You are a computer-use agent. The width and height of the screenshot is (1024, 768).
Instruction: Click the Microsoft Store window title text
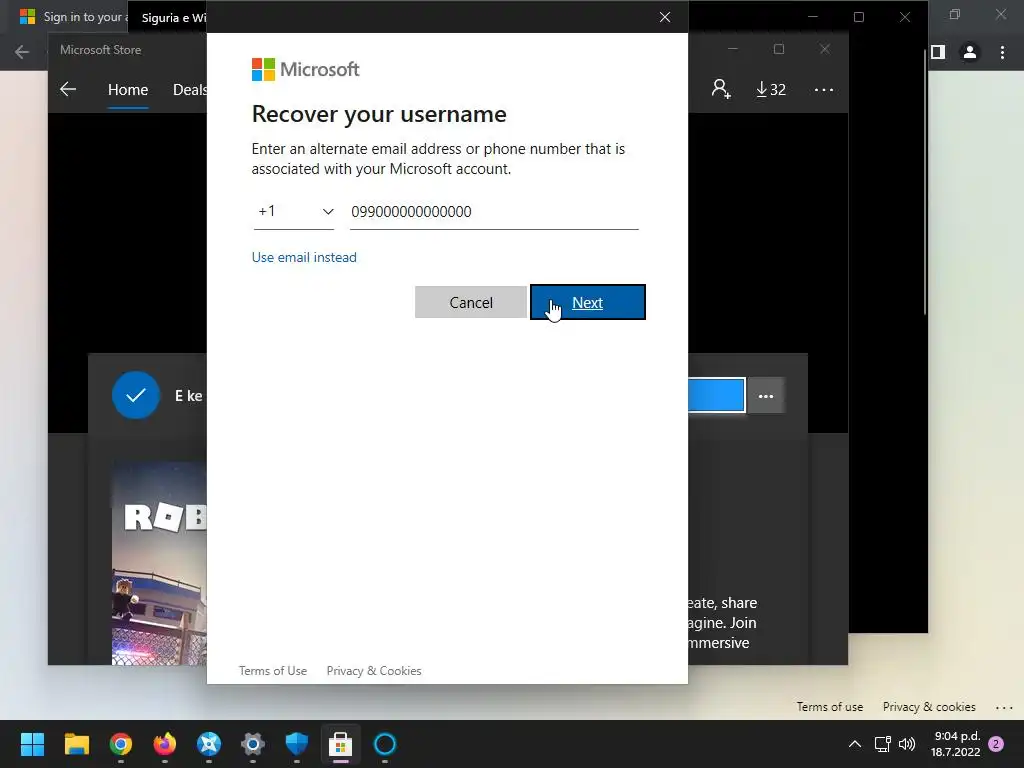pyautogui.click(x=101, y=50)
